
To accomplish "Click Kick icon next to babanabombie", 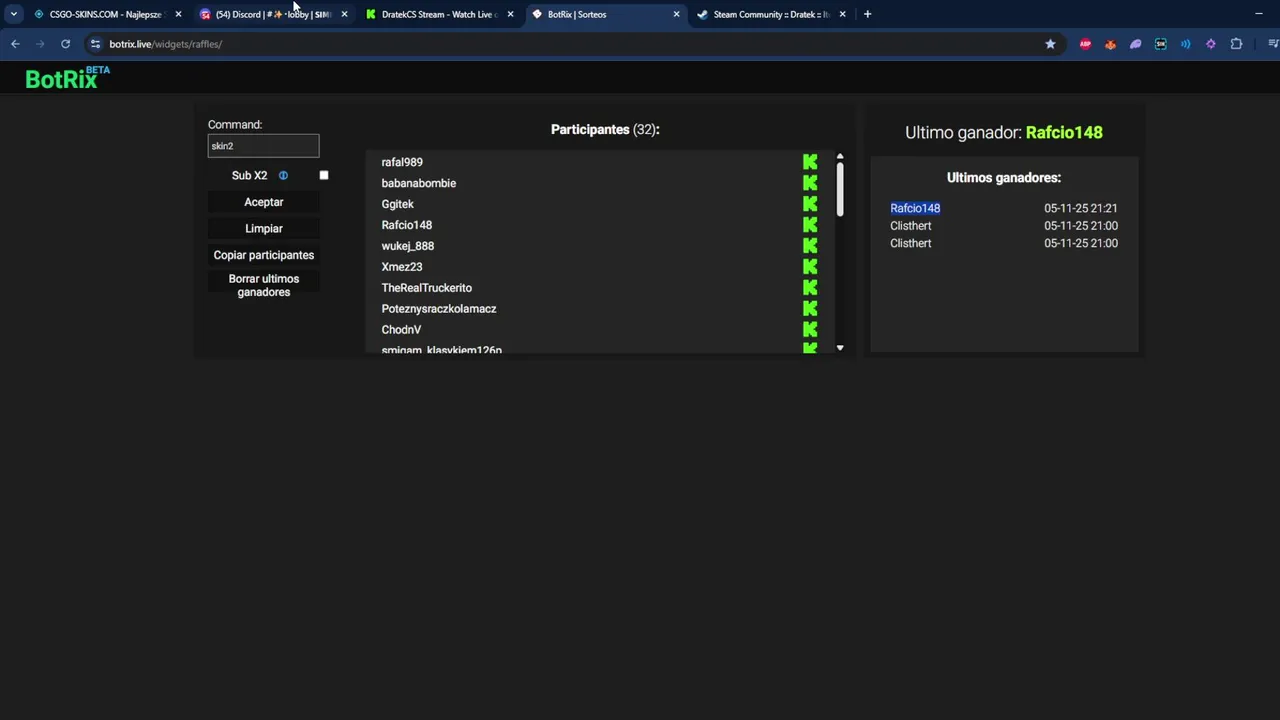I will tap(810, 183).
